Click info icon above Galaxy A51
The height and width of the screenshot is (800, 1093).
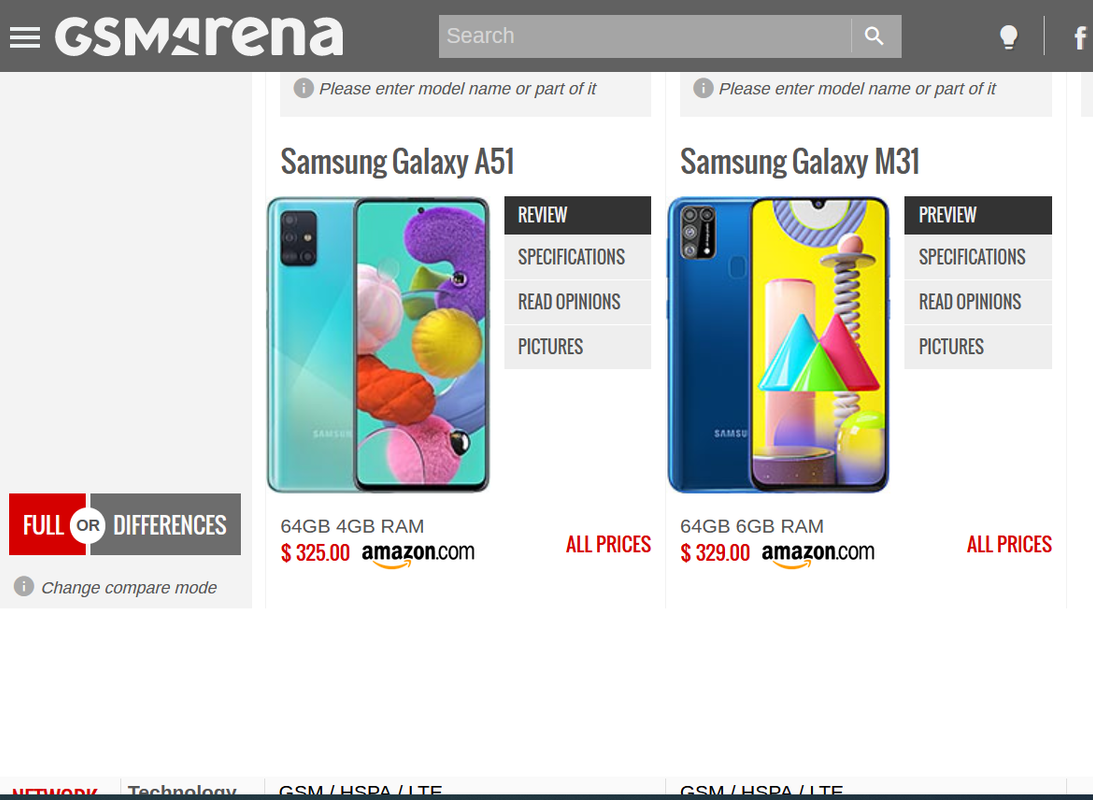click(303, 88)
